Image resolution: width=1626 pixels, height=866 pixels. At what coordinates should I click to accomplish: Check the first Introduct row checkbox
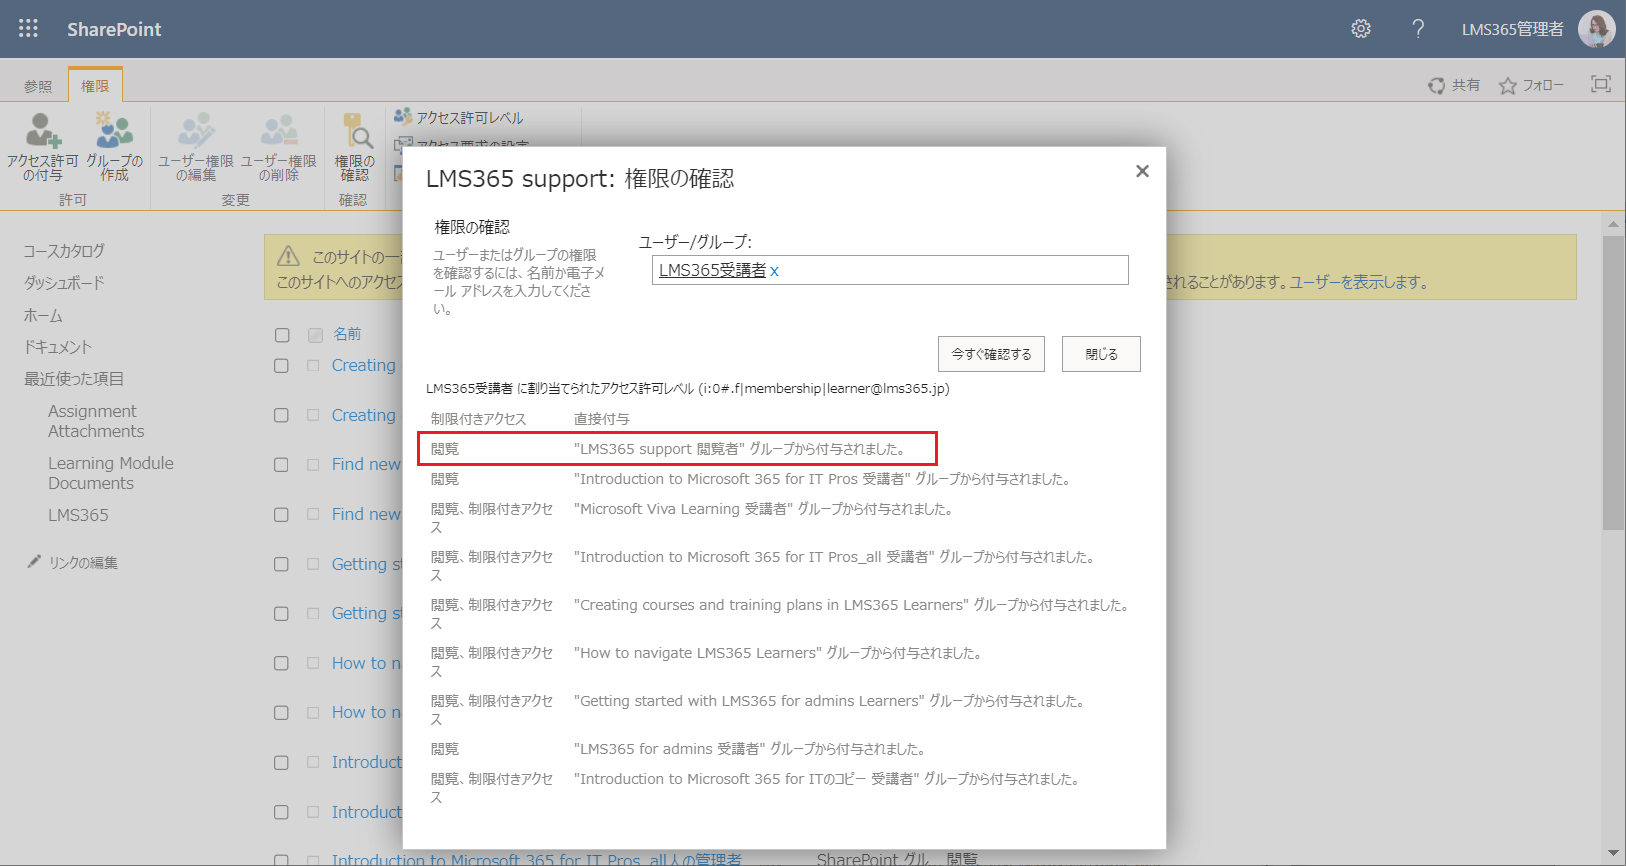pyautogui.click(x=282, y=763)
